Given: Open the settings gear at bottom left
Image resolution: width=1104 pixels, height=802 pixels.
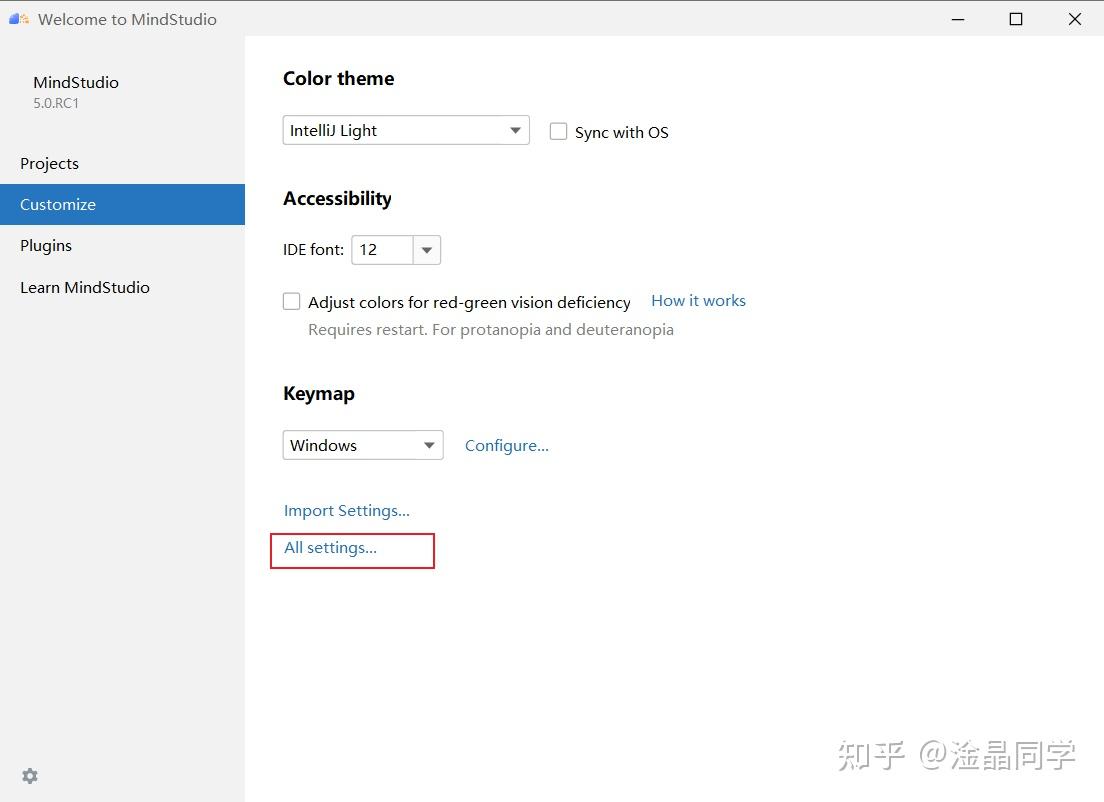Looking at the screenshot, I should pyautogui.click(x=30, y=776).
